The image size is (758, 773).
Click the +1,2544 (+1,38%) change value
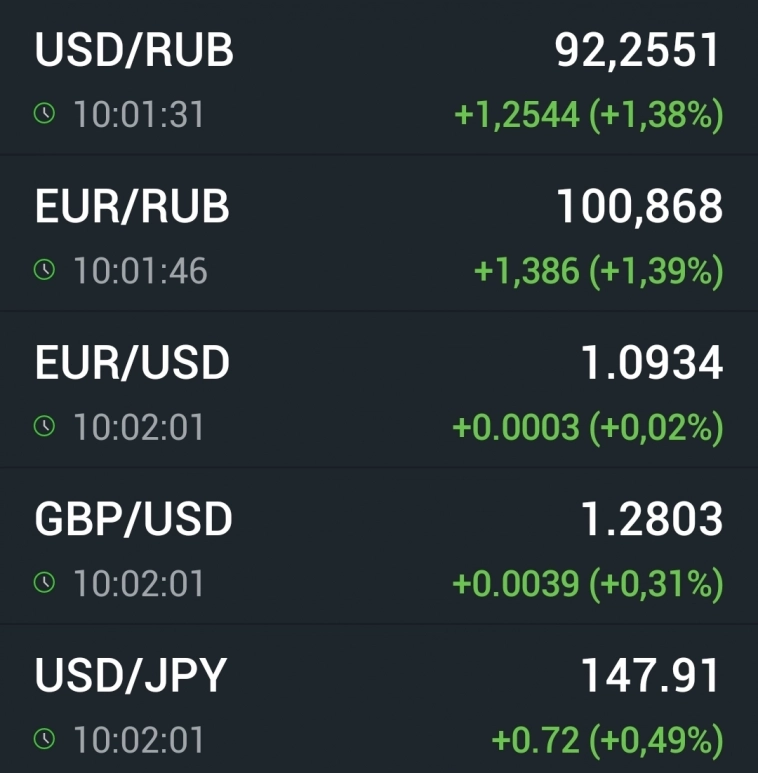(588, 116)
